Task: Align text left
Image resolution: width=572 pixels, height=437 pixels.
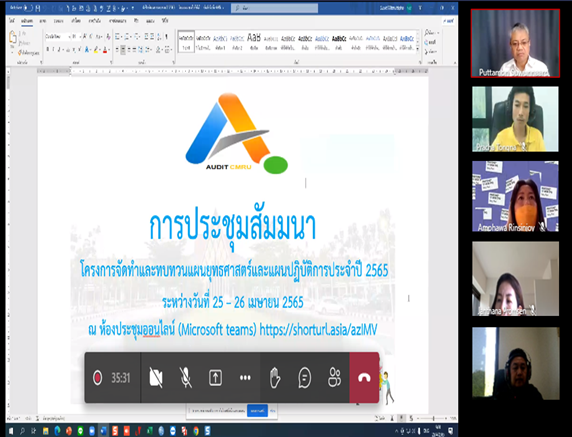Action: click(117, 49)
